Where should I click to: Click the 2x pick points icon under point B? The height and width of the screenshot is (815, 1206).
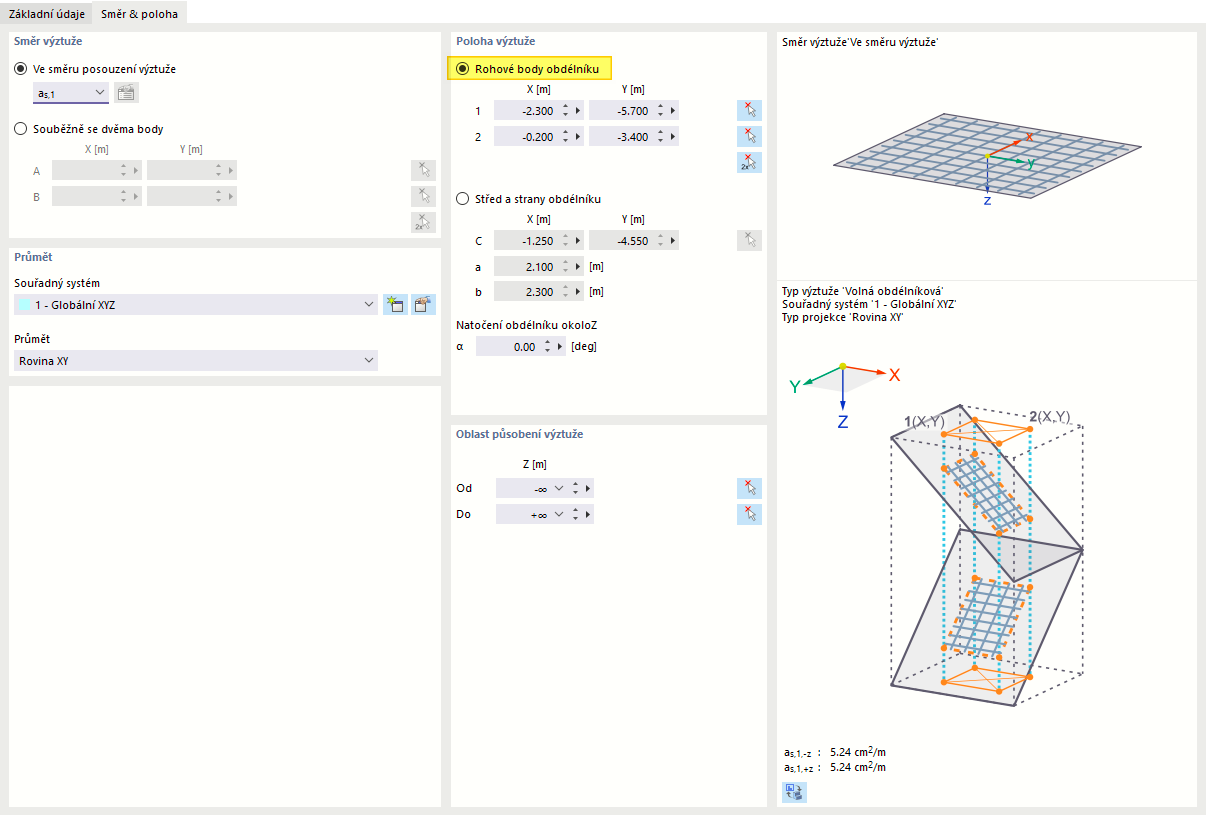[424, 223]
